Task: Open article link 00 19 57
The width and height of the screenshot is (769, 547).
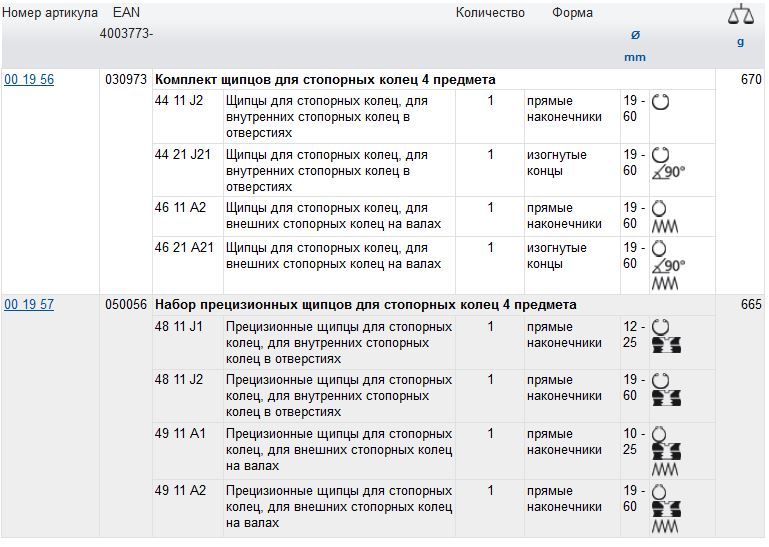Action: tap(29, 305)
